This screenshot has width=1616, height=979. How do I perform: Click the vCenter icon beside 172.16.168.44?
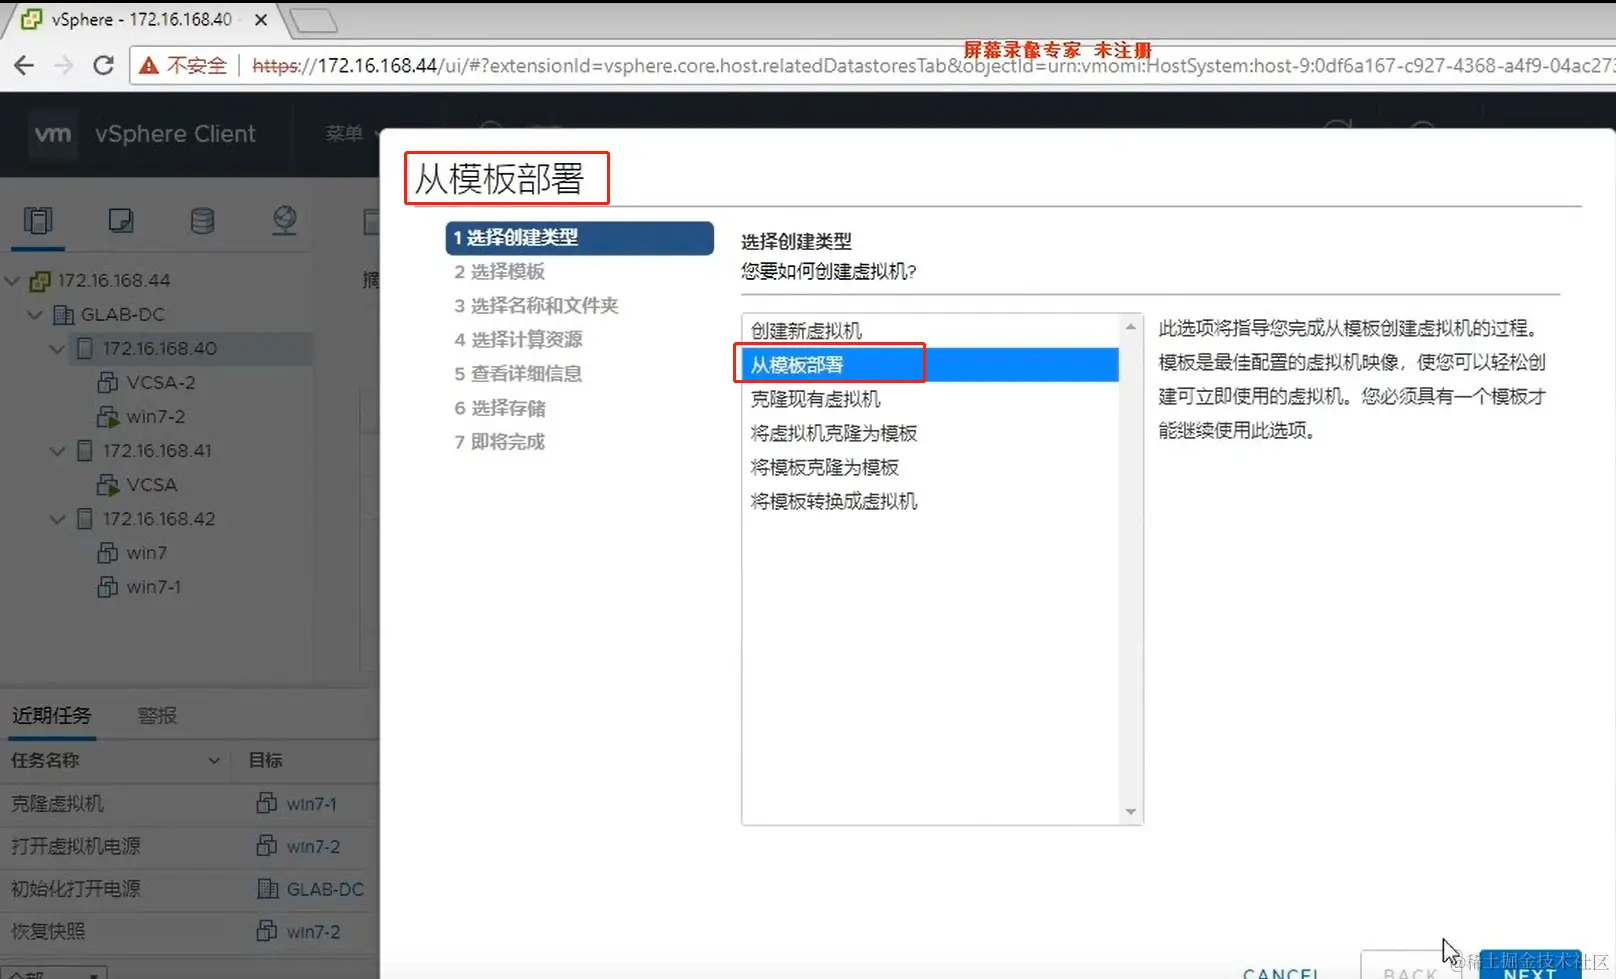[x=40, y=281]
